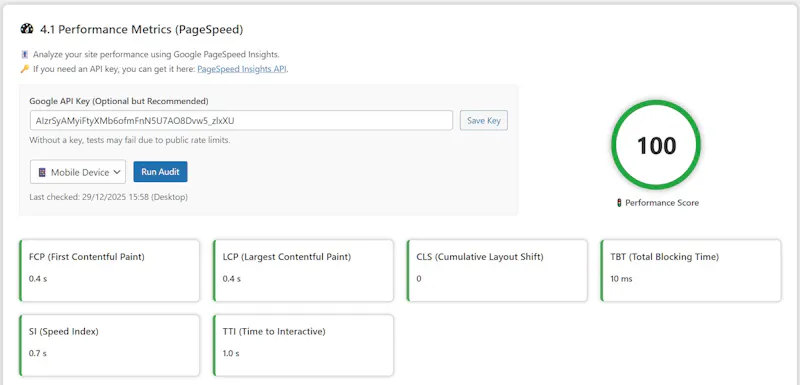This screenshot has width=800, height=385.
Task: Open the Mobile Device dropdown
Action: click(78, 172)
